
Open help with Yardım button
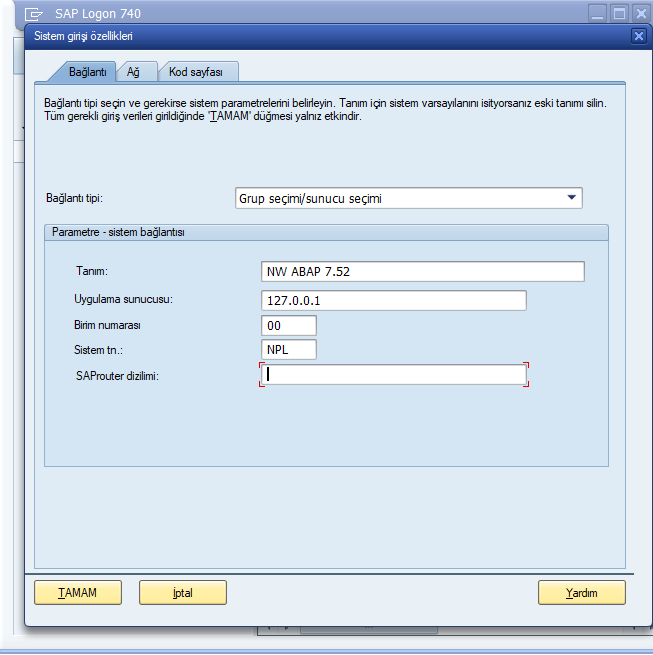[582, 592]
